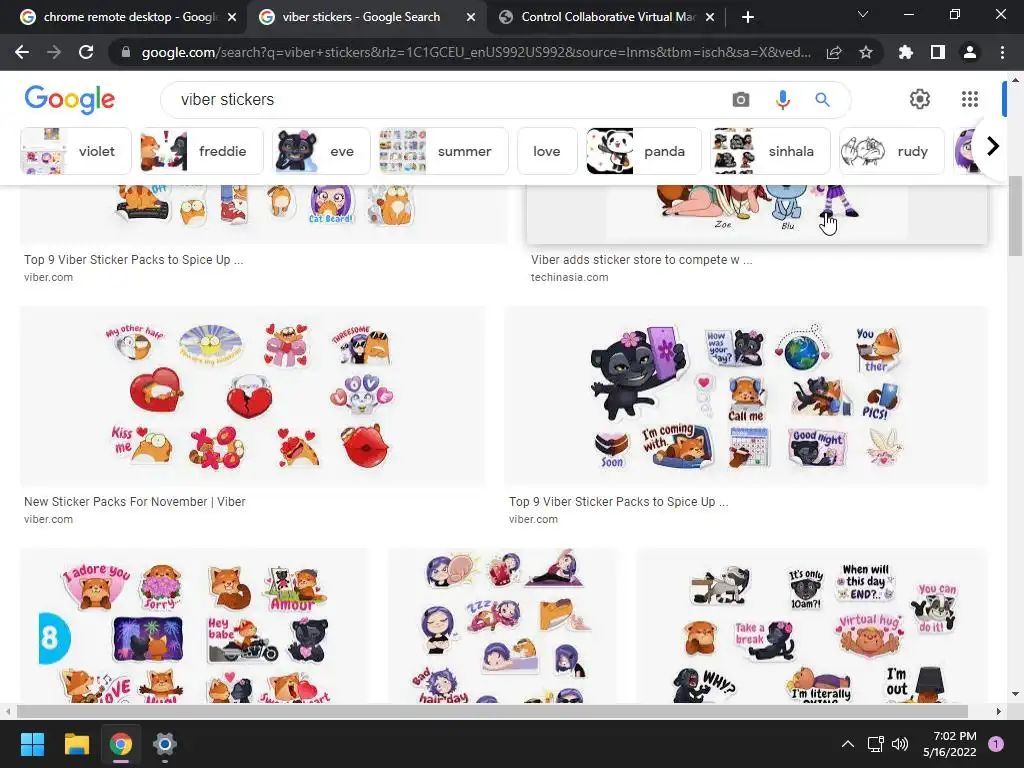Open the Chrome profile avatar
The height and width of the screenshot is (768, 1024).
click(x=970, y=52)
